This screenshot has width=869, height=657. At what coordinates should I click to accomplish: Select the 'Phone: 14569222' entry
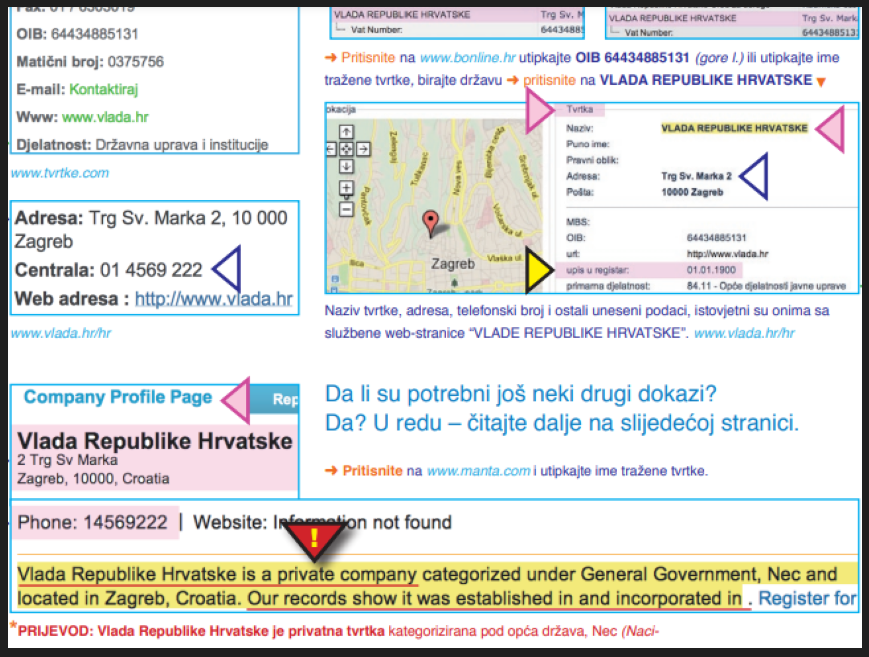93,522
